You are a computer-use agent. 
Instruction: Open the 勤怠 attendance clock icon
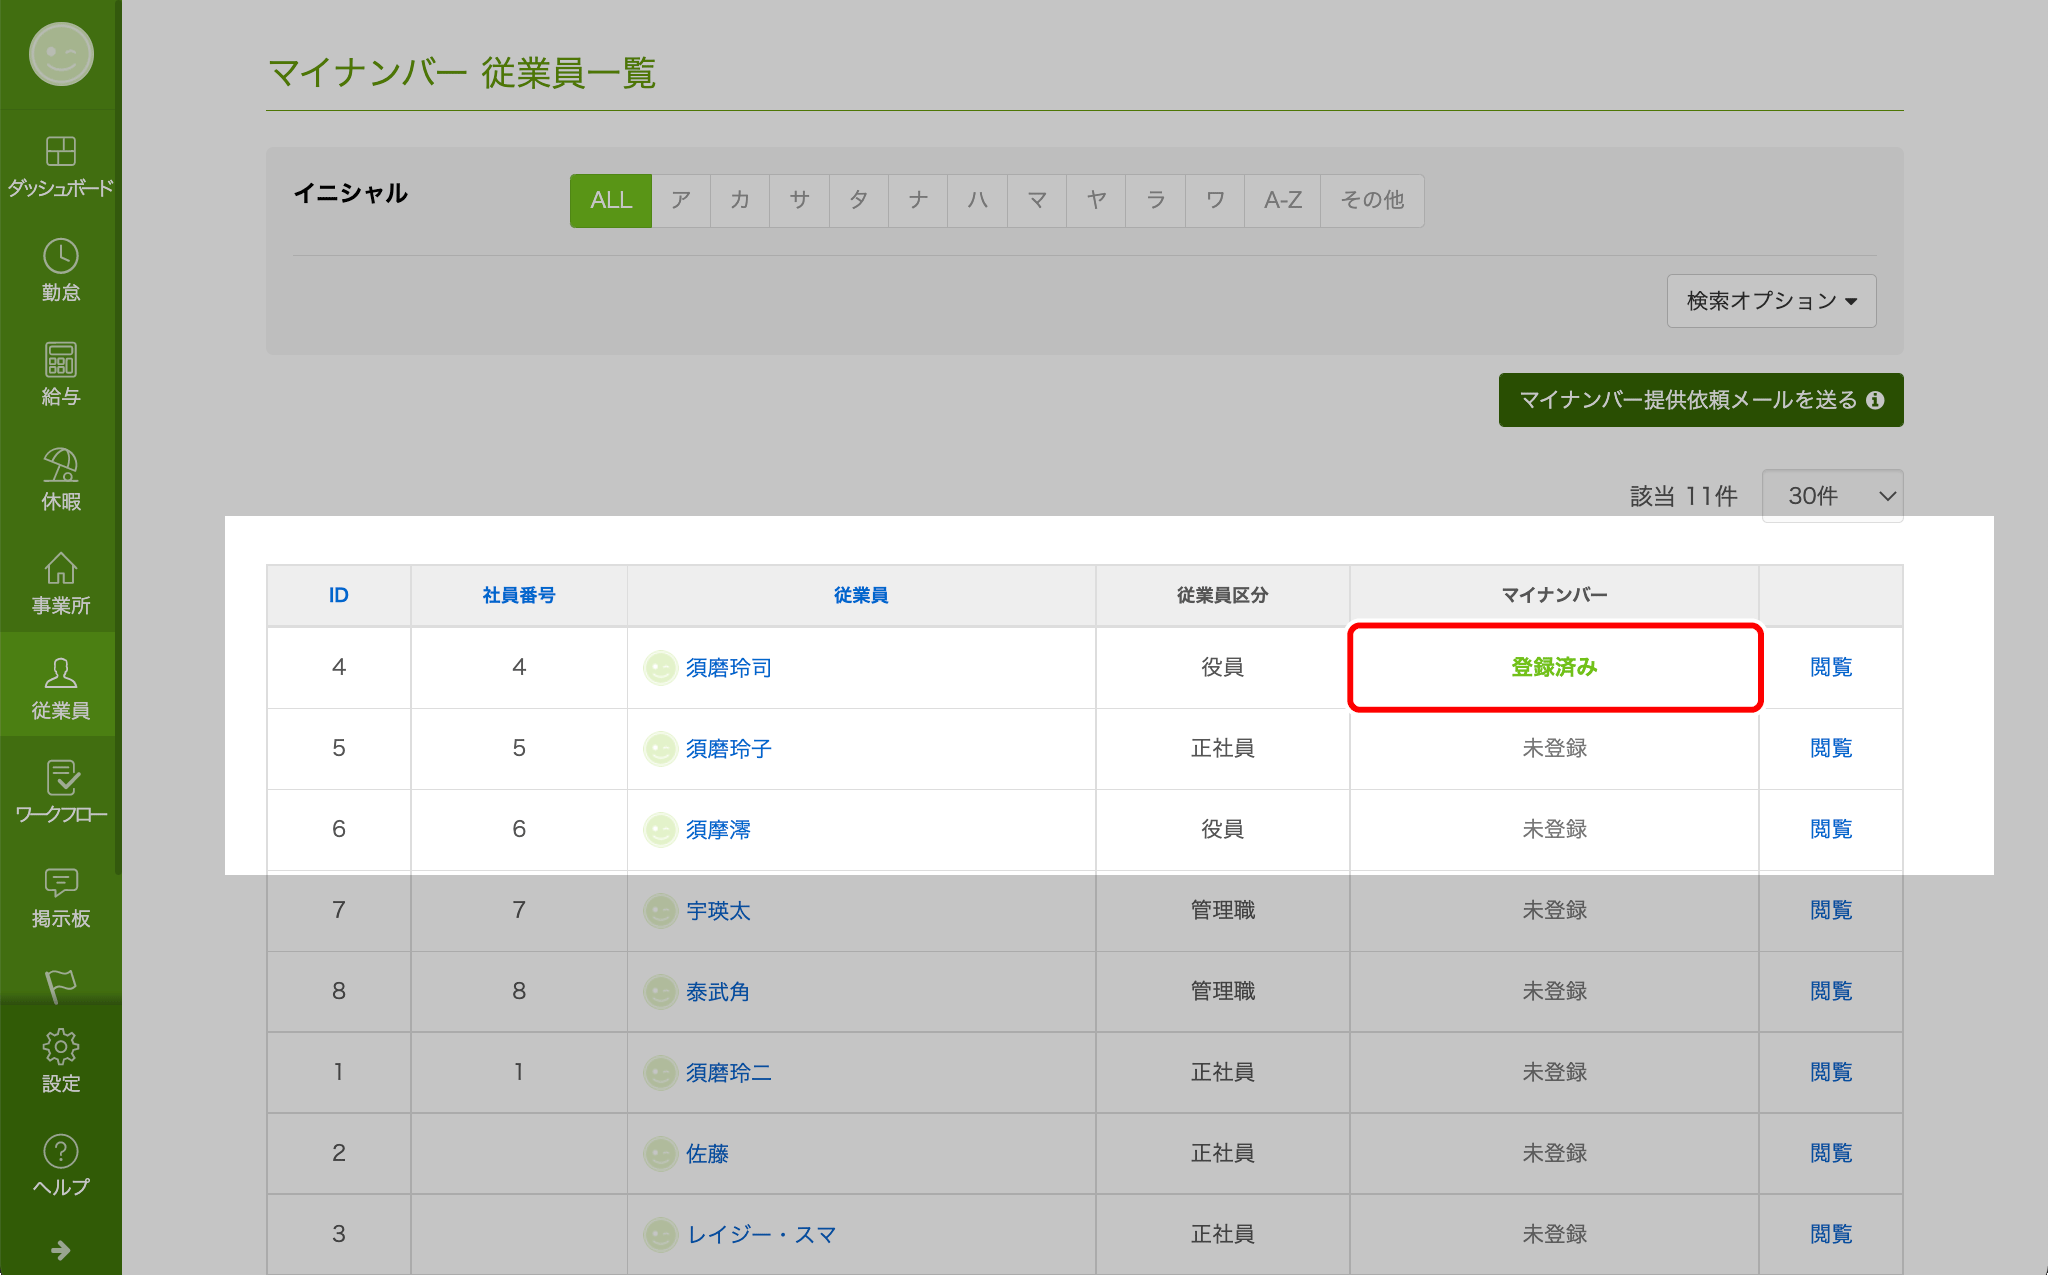point(60,256)
